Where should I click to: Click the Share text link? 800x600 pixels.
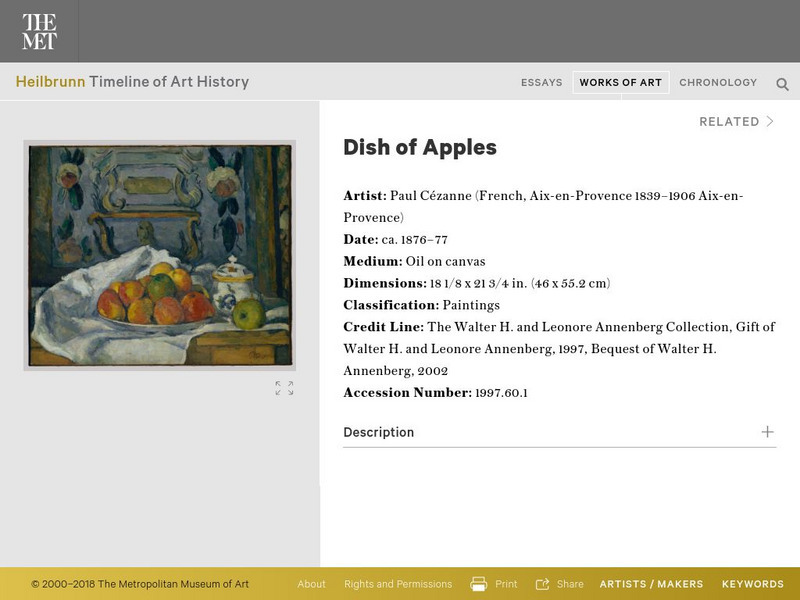click(x=570, y=584)
